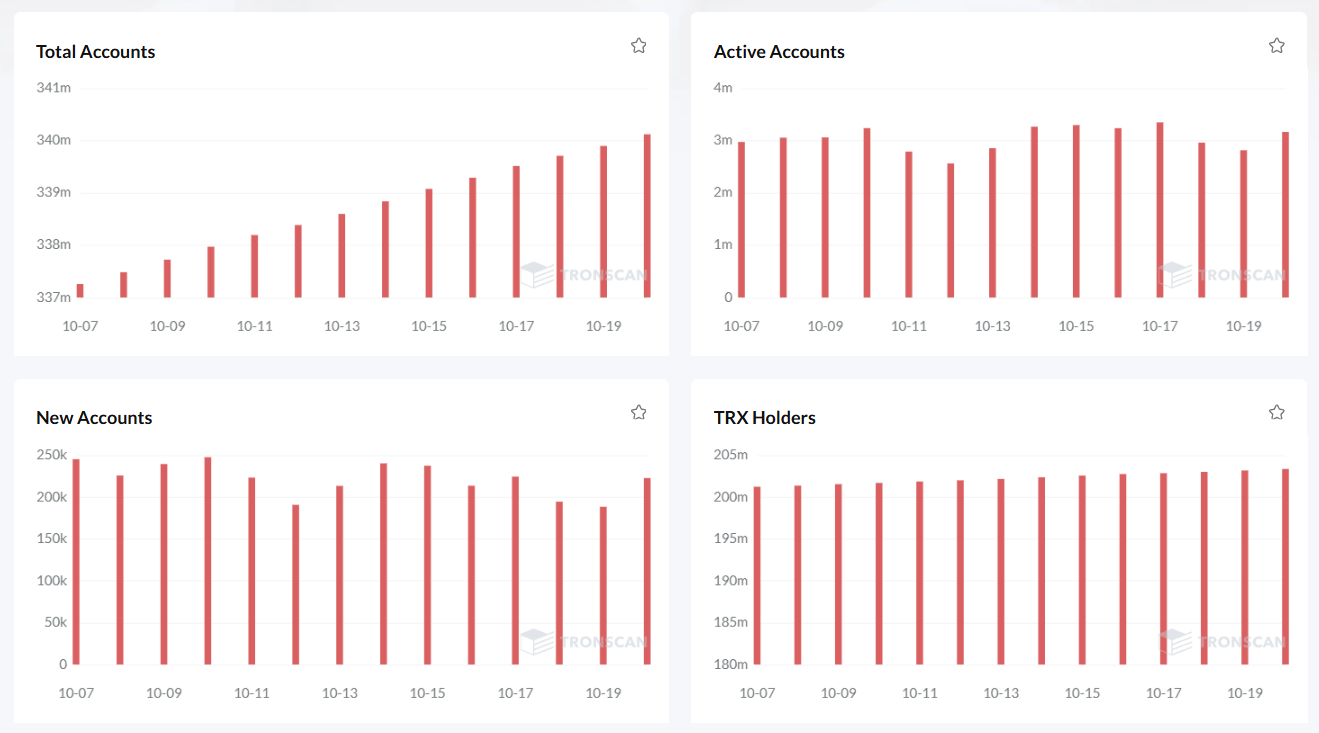
Task: Click the 10-13 bar in TRX Holders
Action: click(1001, 571)
